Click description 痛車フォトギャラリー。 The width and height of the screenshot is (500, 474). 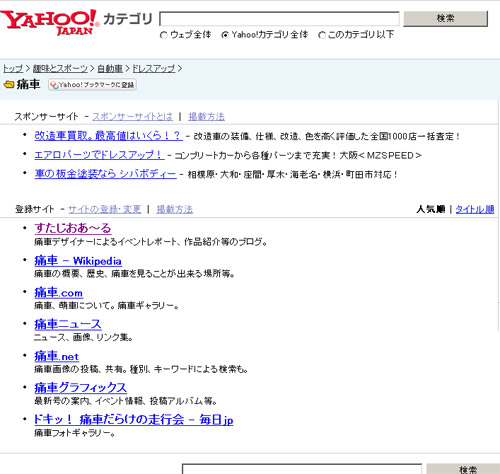(75, 433)
